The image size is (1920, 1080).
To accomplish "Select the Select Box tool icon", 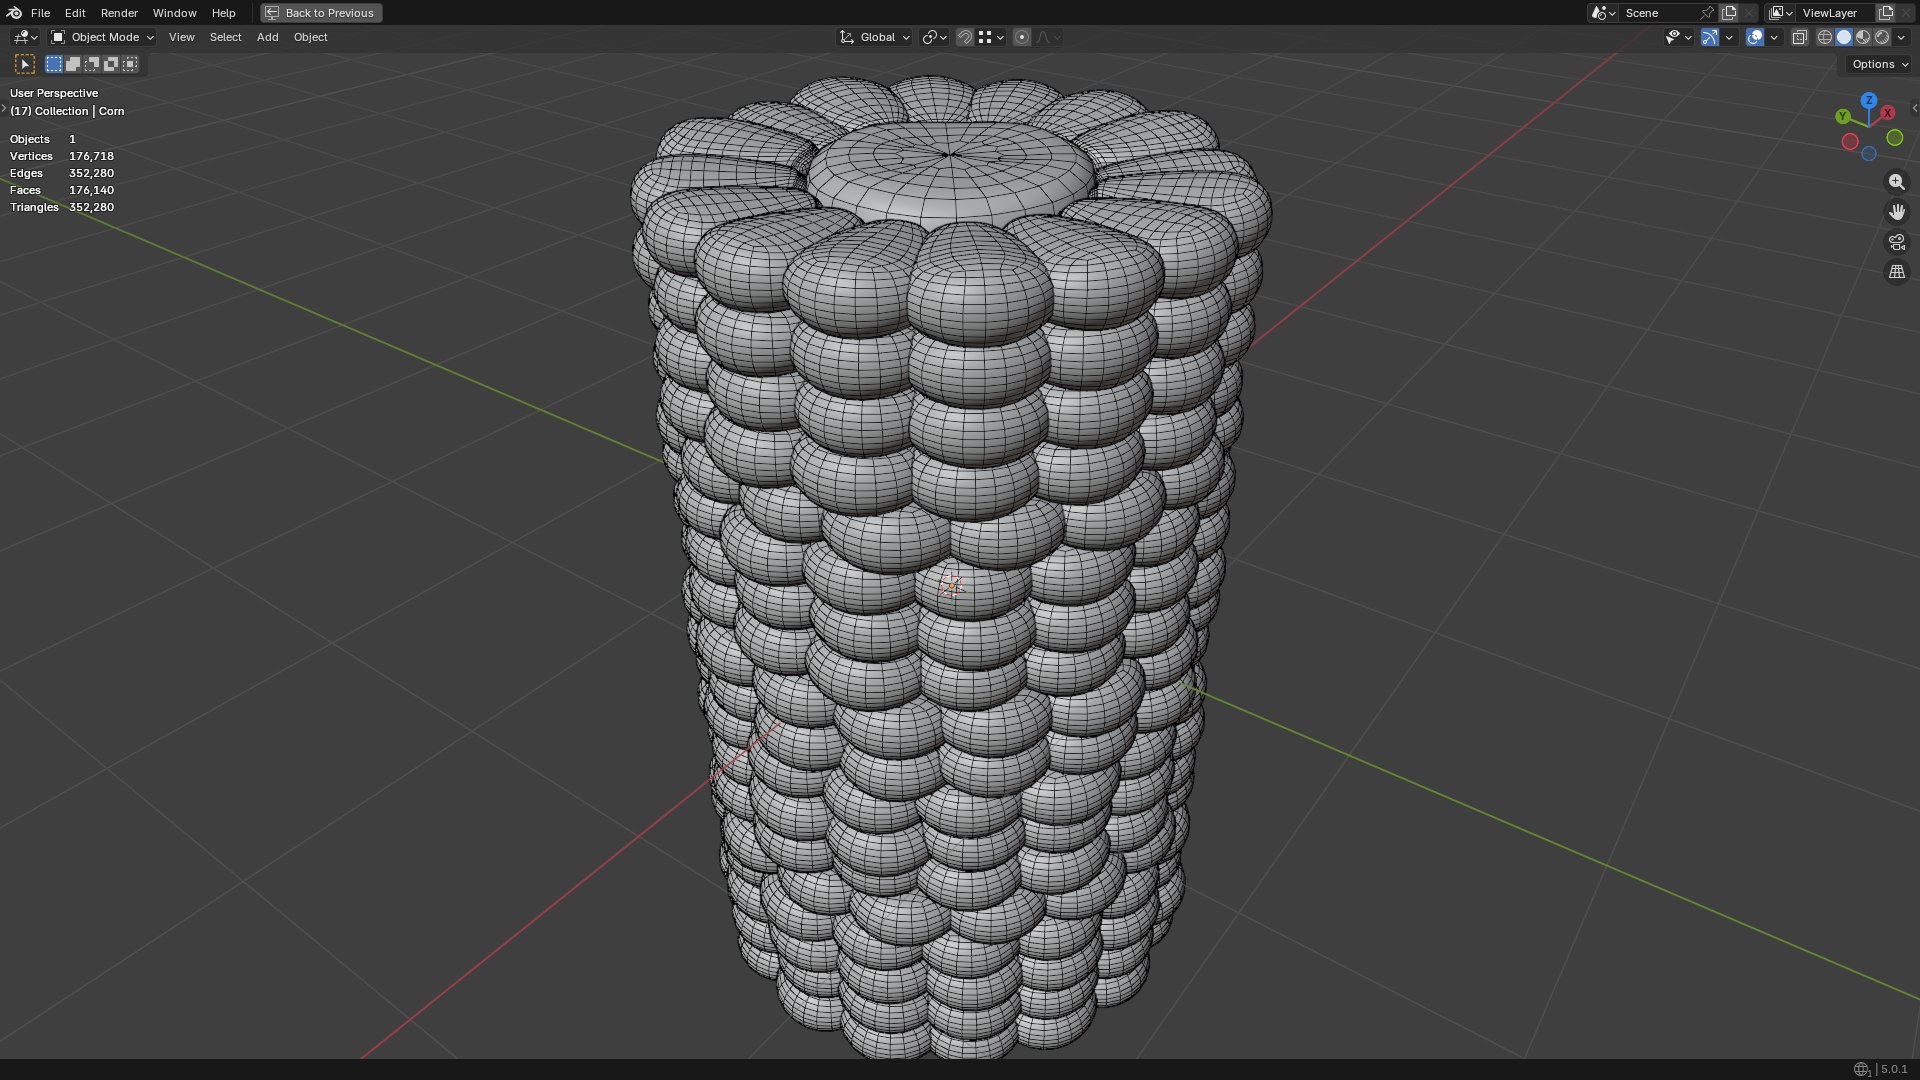I will pos(25,64).
